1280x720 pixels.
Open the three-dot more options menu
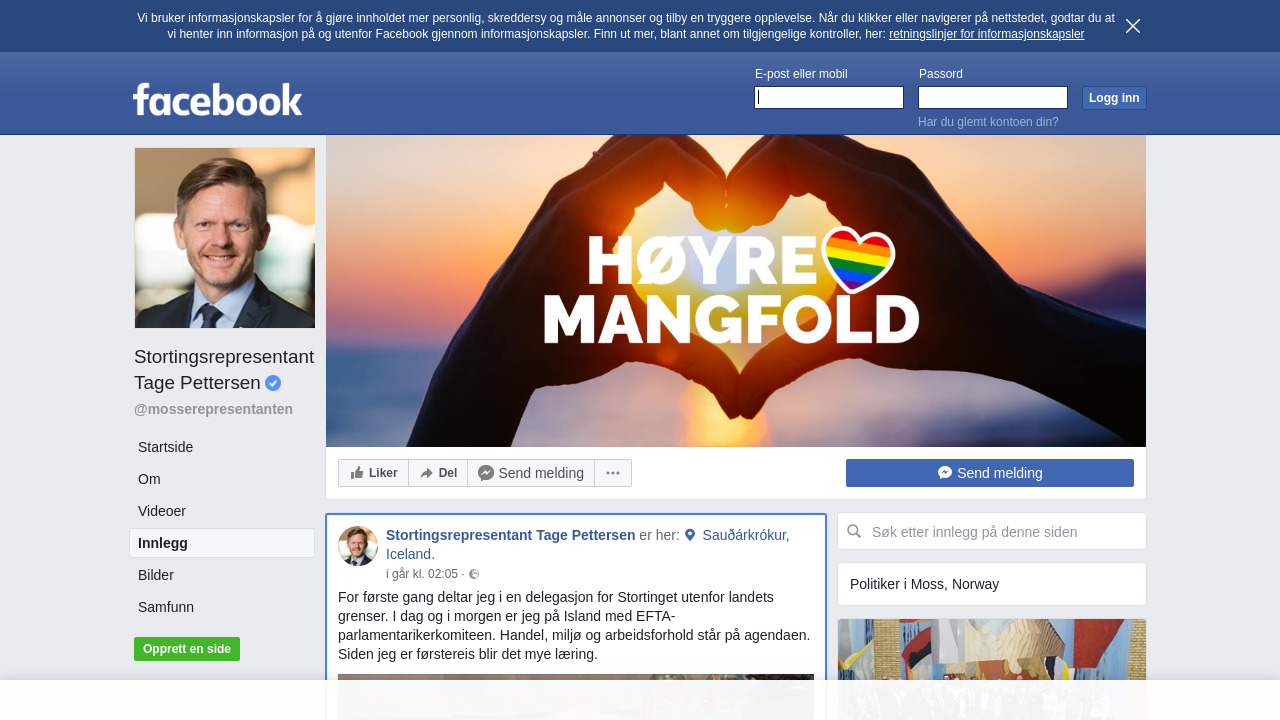point(613,473)
